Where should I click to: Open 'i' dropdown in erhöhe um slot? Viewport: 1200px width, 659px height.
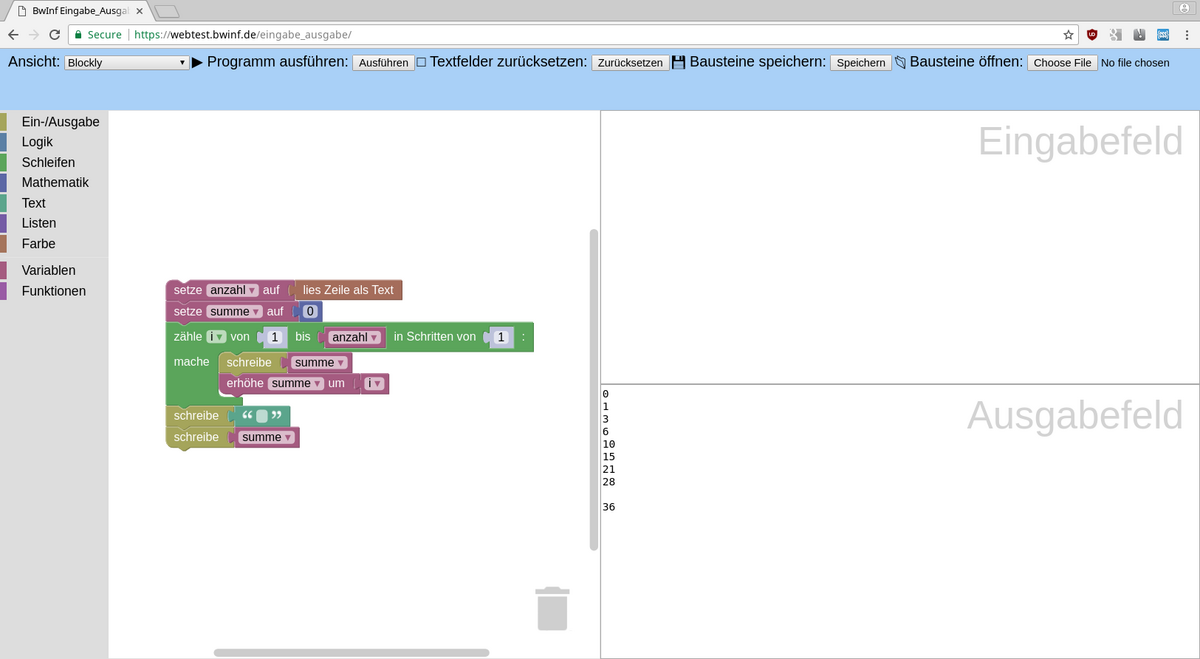point(374,383)
